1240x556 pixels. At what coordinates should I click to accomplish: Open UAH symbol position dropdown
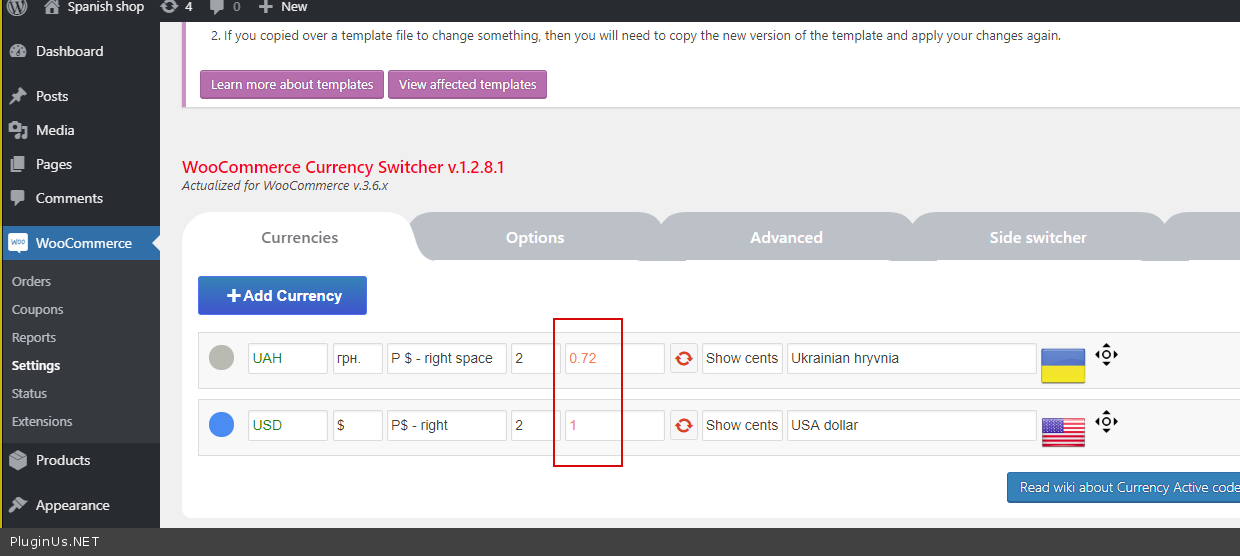[x=447, y=358]
